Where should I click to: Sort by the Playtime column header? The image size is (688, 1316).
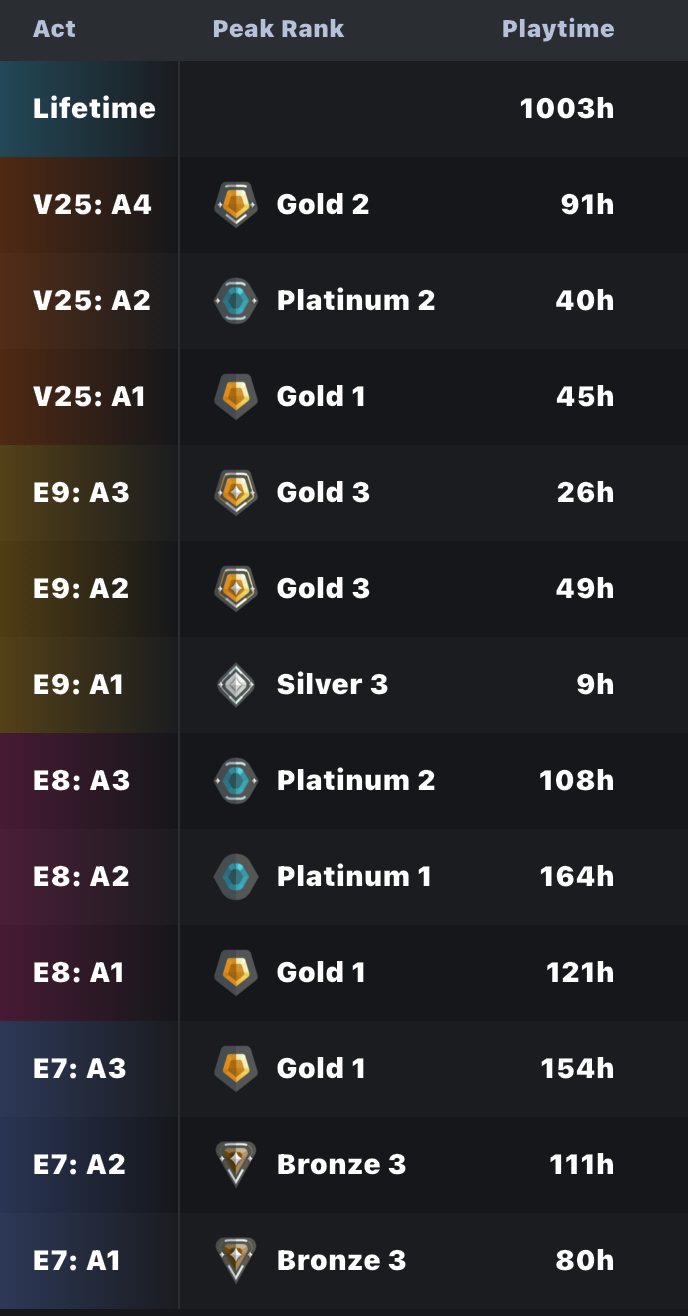click(558, 29)
